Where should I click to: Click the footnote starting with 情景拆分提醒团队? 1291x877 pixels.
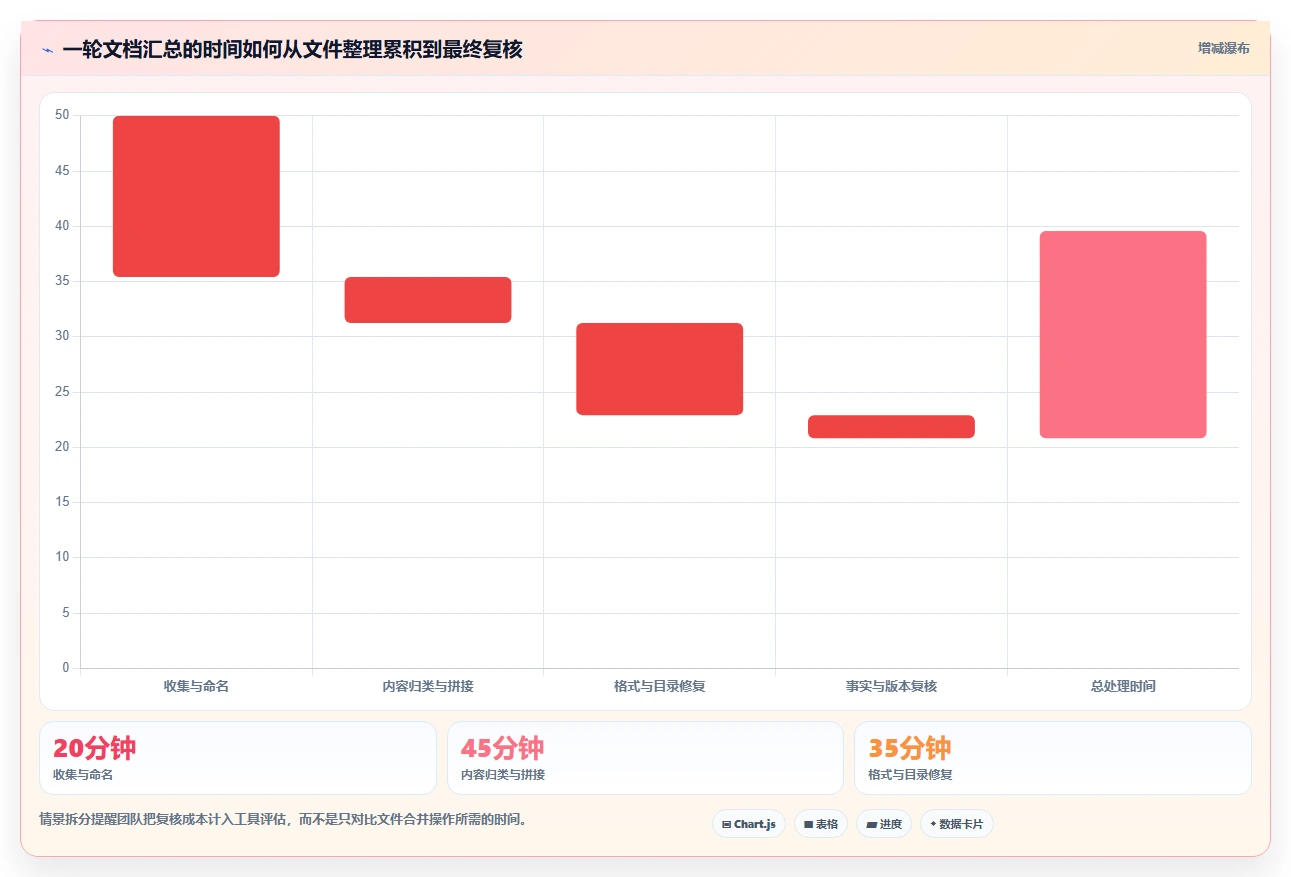coord(283,820)
